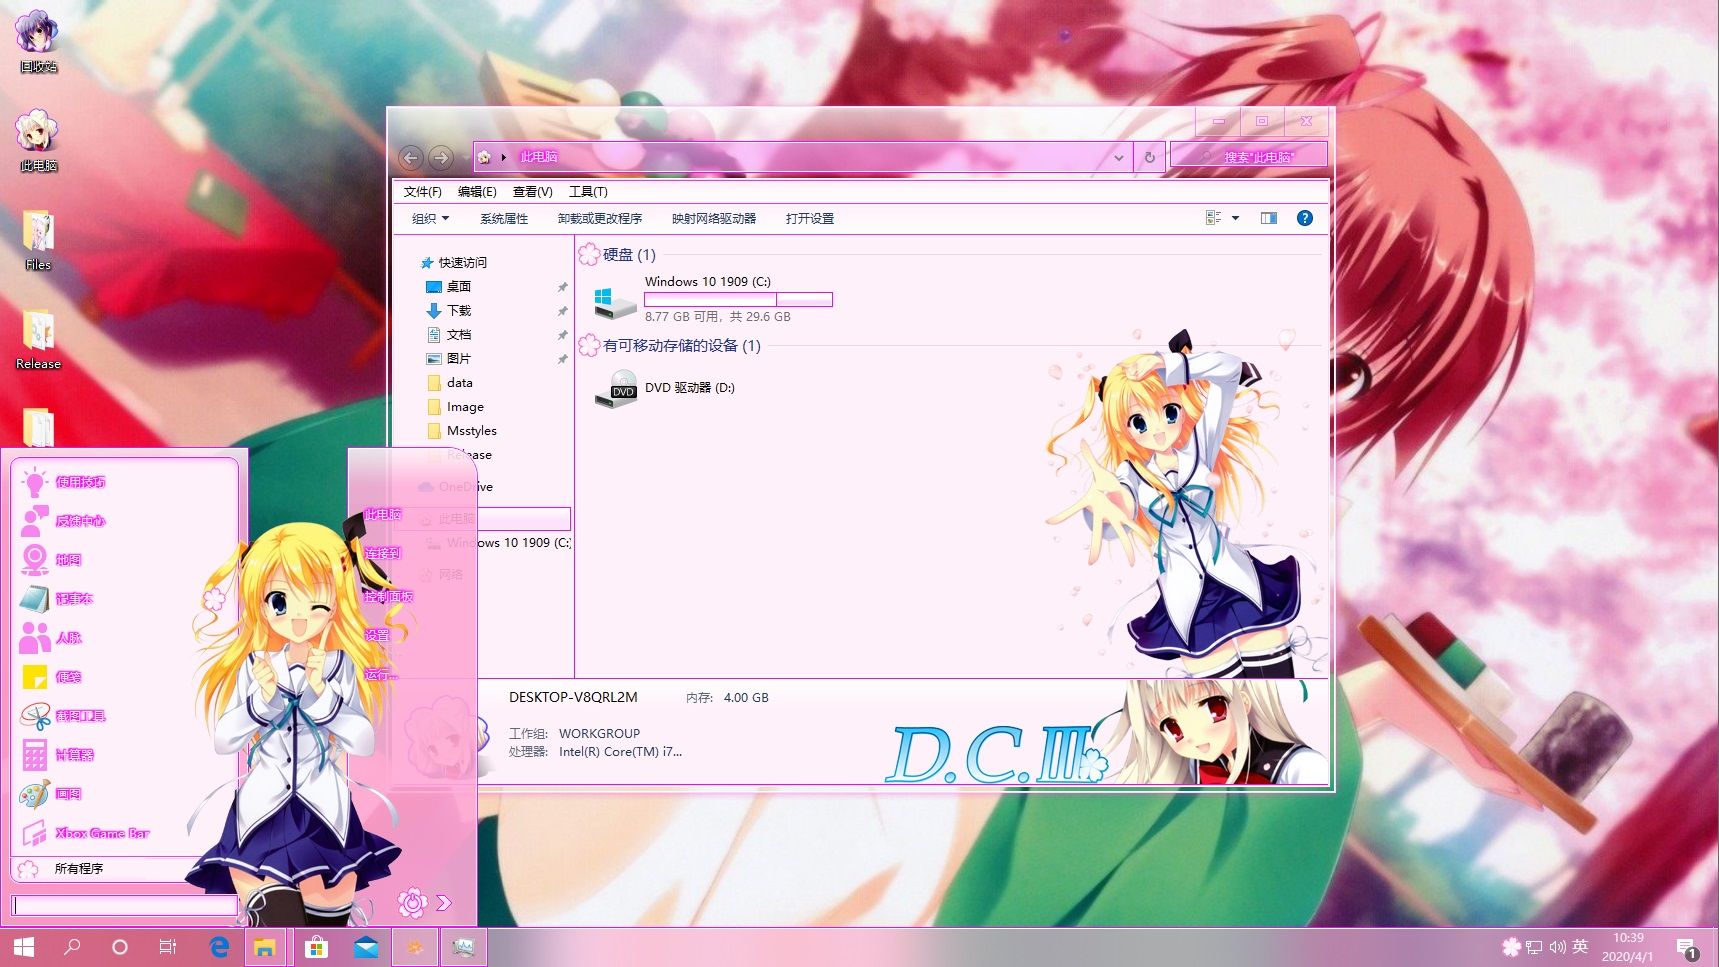This screenshot has width=1719, height=967.
Task: Toggle the preview pane icon in Explorer toolbar
Action: [1268, 218]
